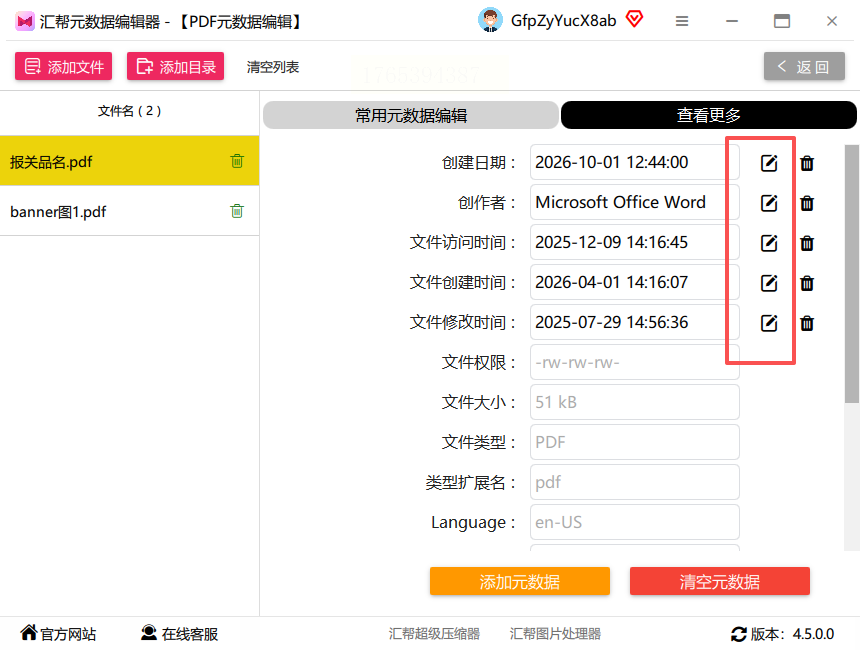Click 添加文件 button

(64, 66)
